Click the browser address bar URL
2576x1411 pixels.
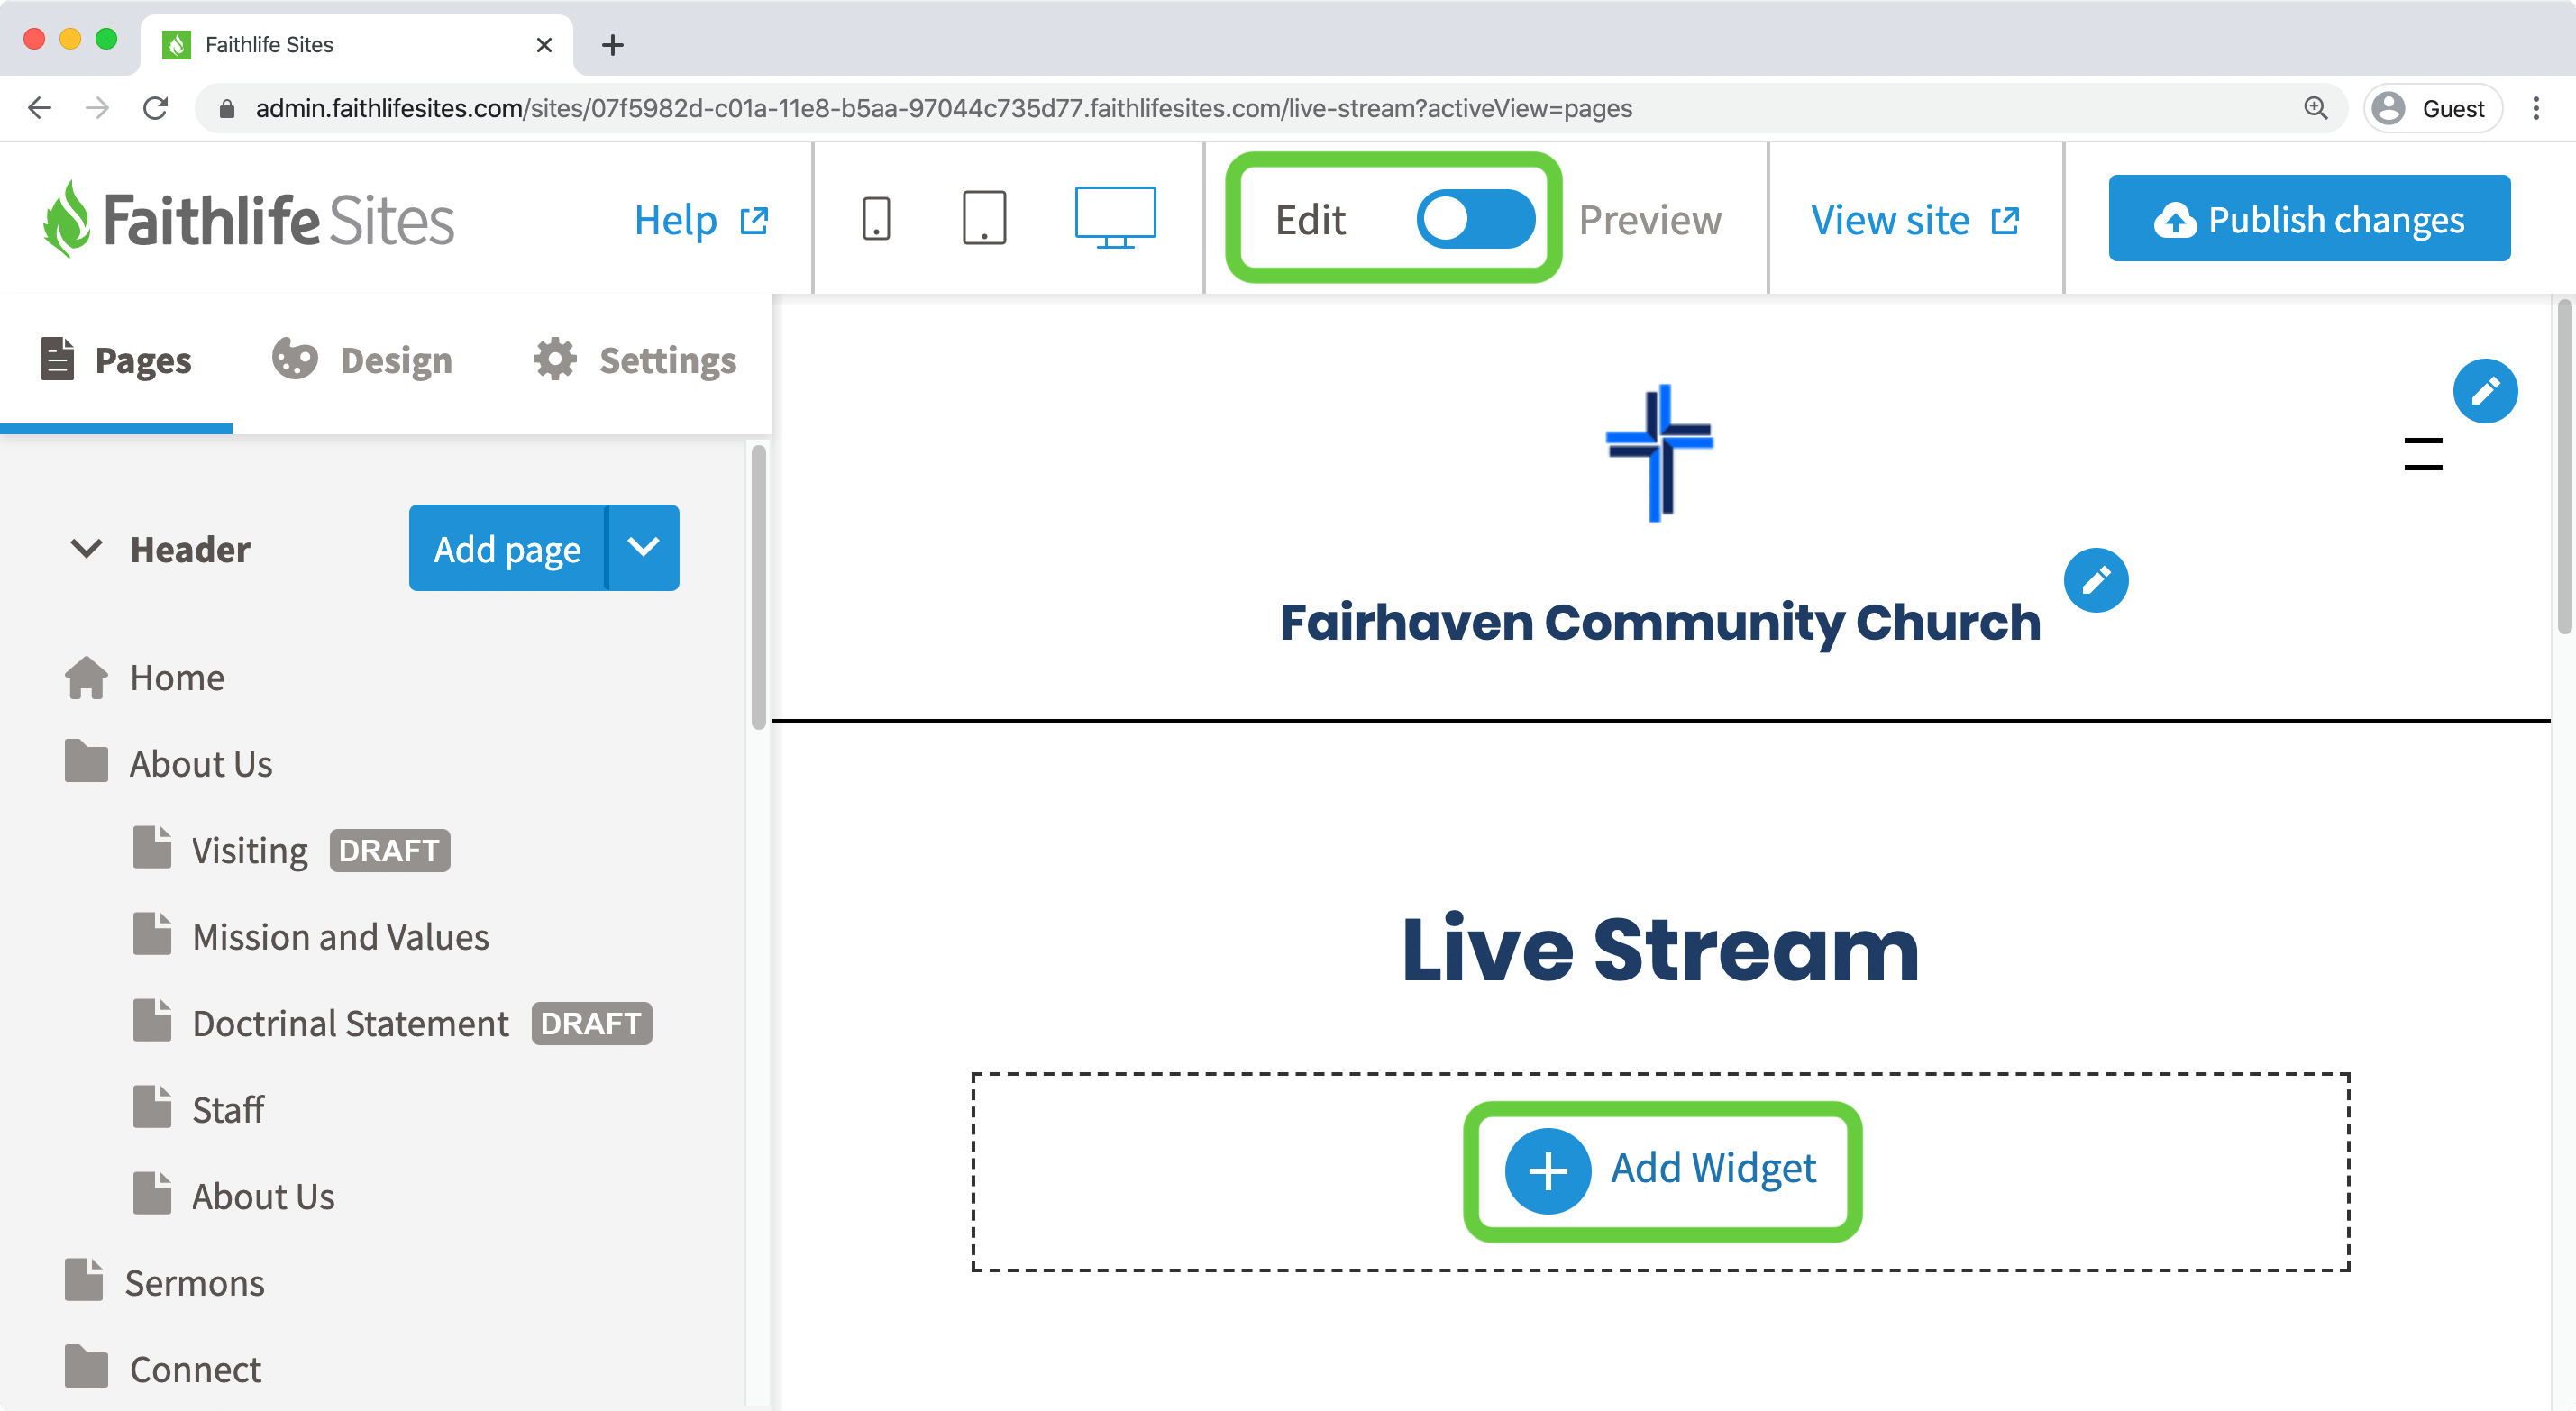pos(943,108)
